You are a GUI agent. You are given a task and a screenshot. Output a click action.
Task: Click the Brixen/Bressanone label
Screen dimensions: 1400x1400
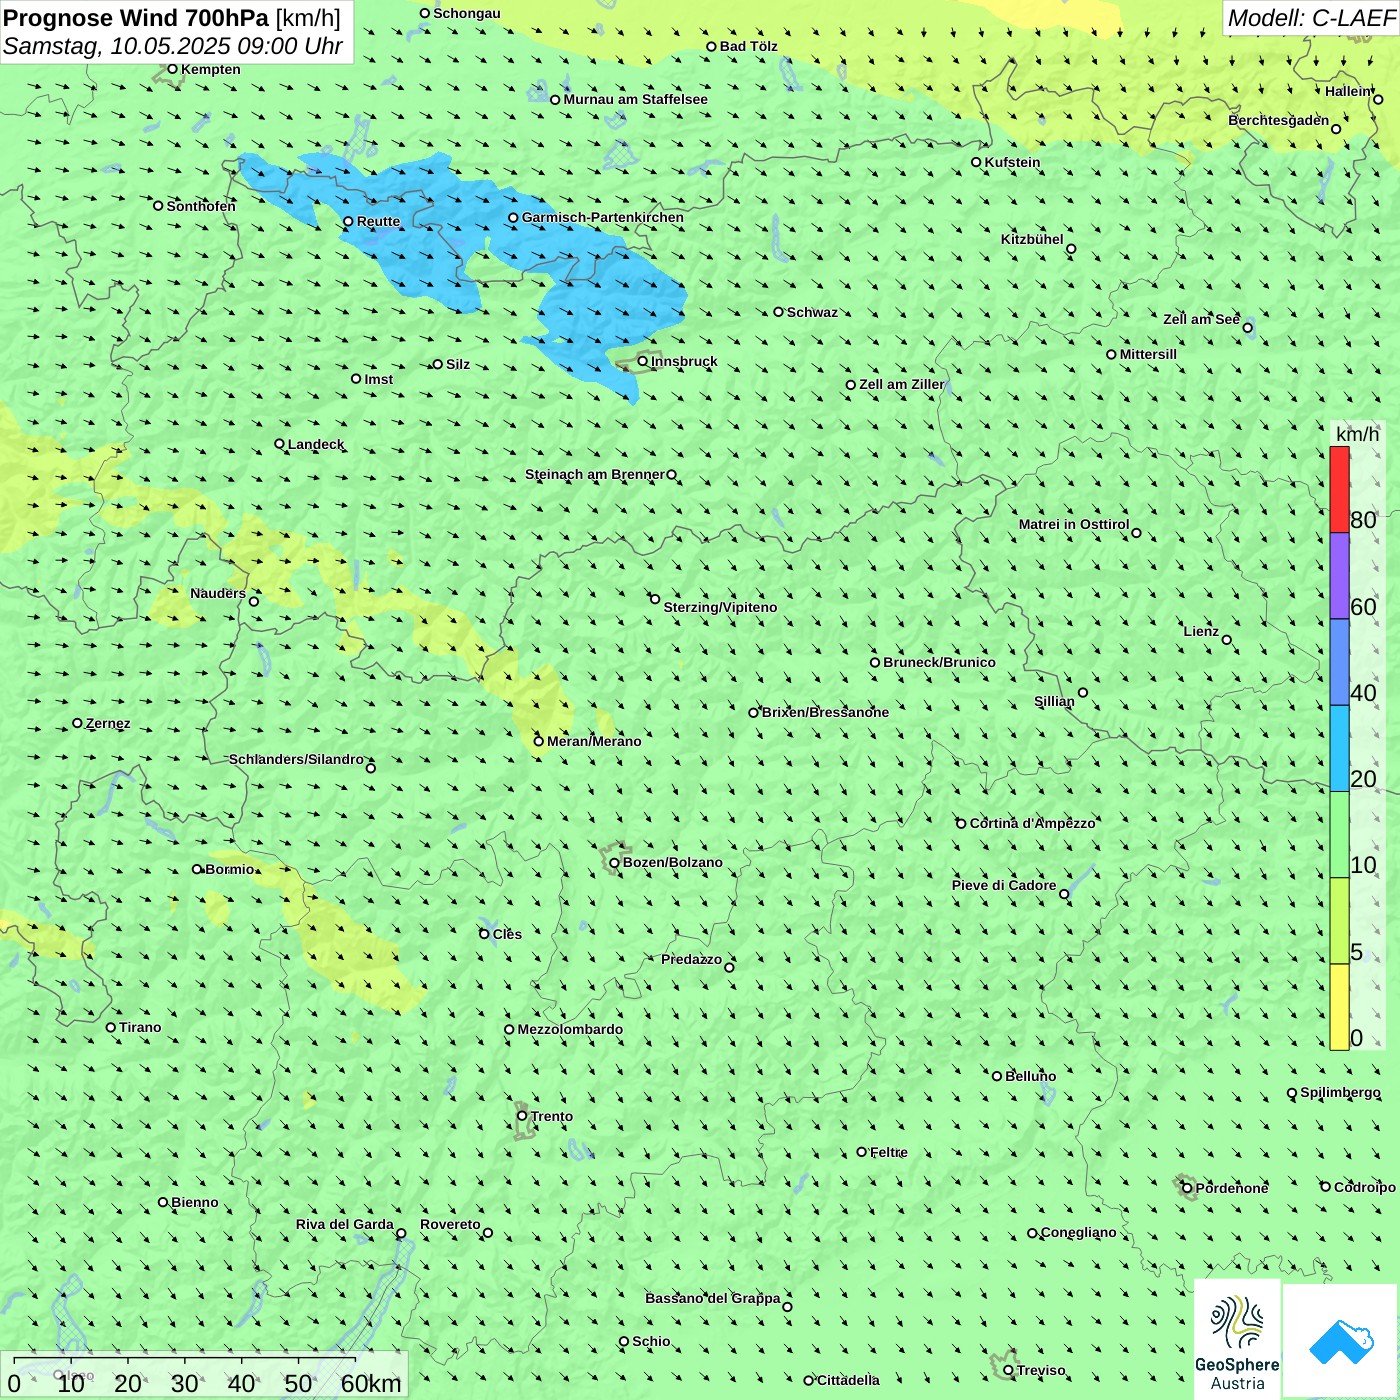(x=825, y=712)
